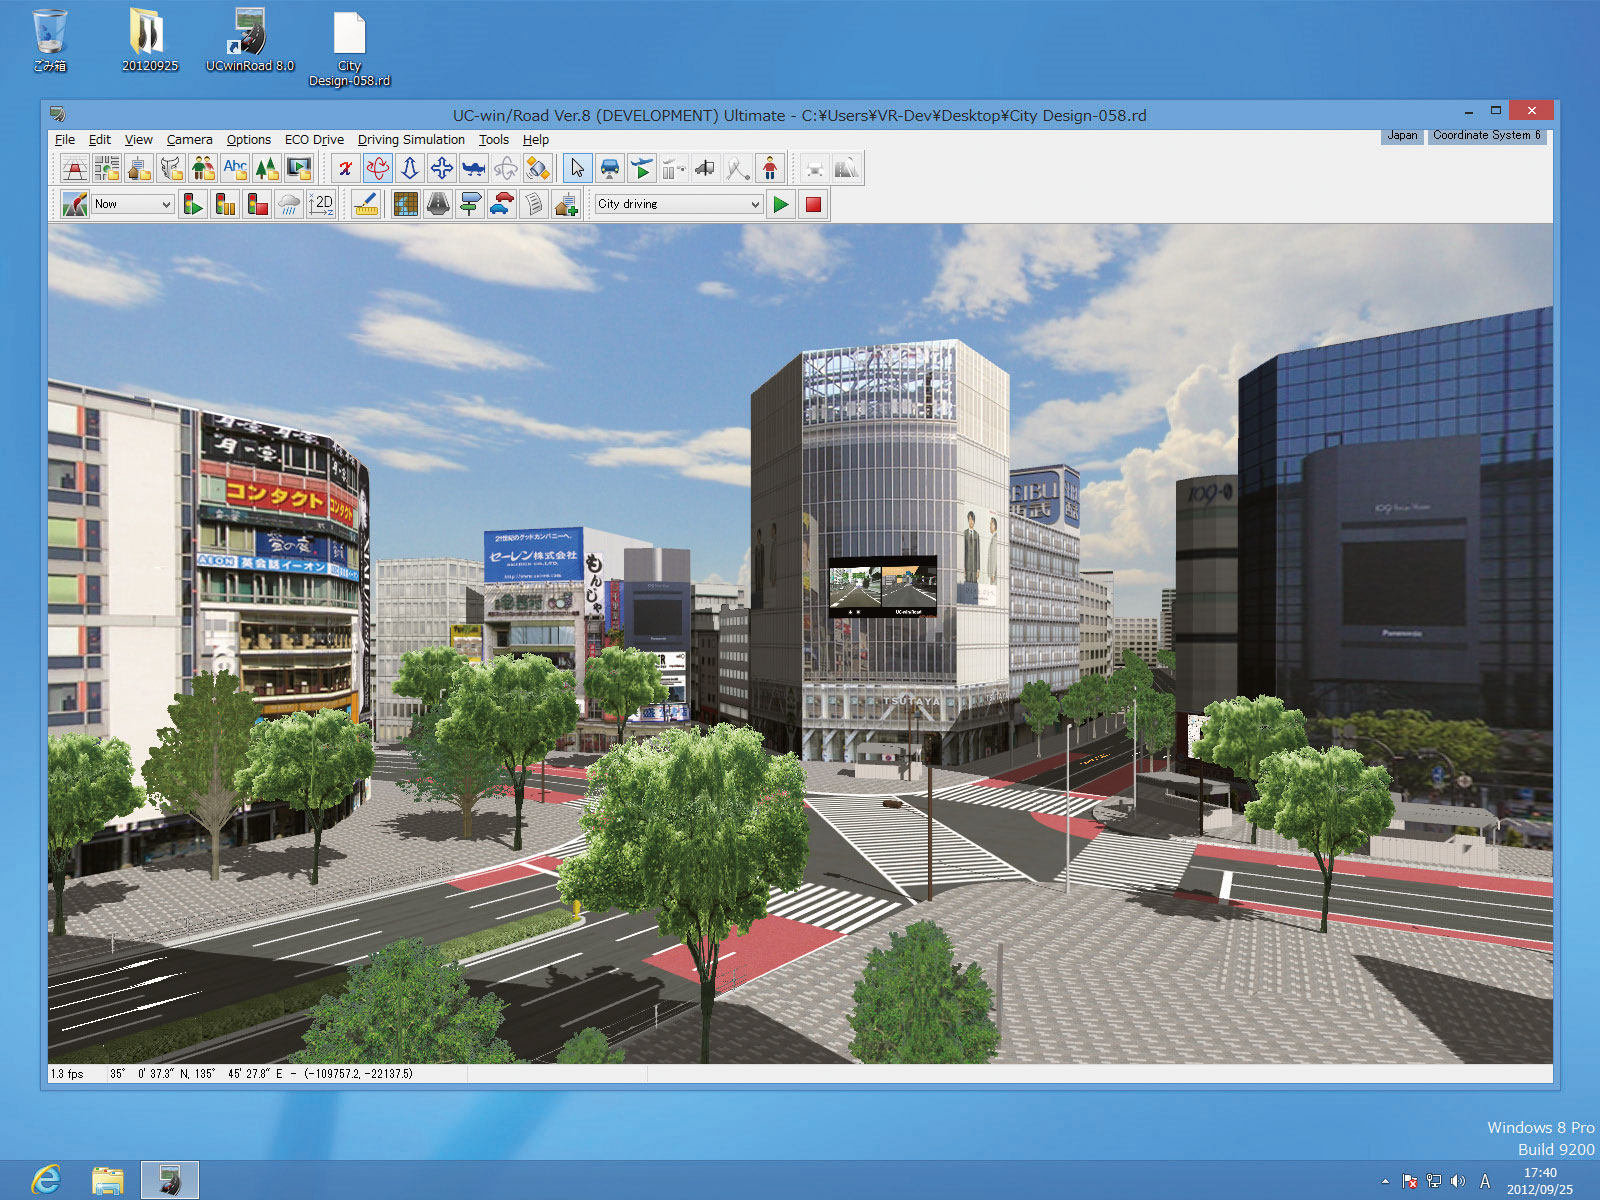1600x1200 pixels.
Task: Select the arrow pointer selection tool
Action: tap(577, 168)
